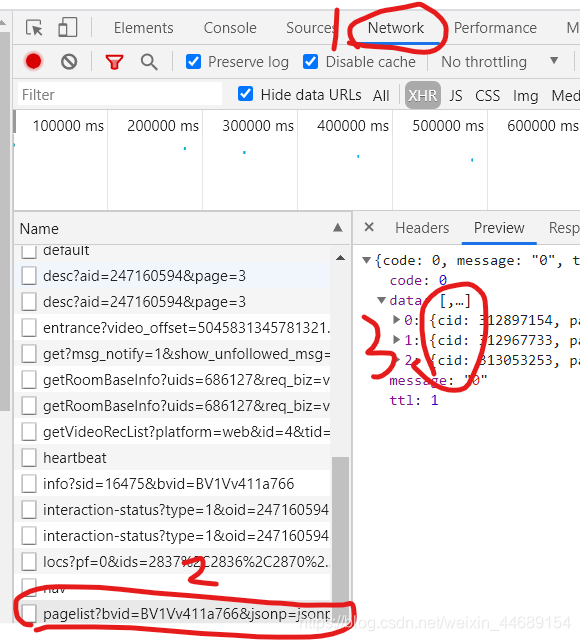Show the Headers tab of the request

[422, 228]
